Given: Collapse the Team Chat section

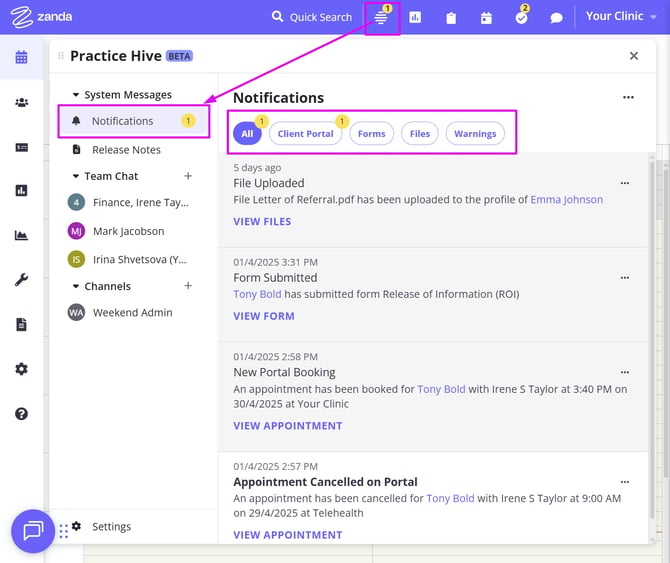Looking at the screenshot, I should coord(76,176).
